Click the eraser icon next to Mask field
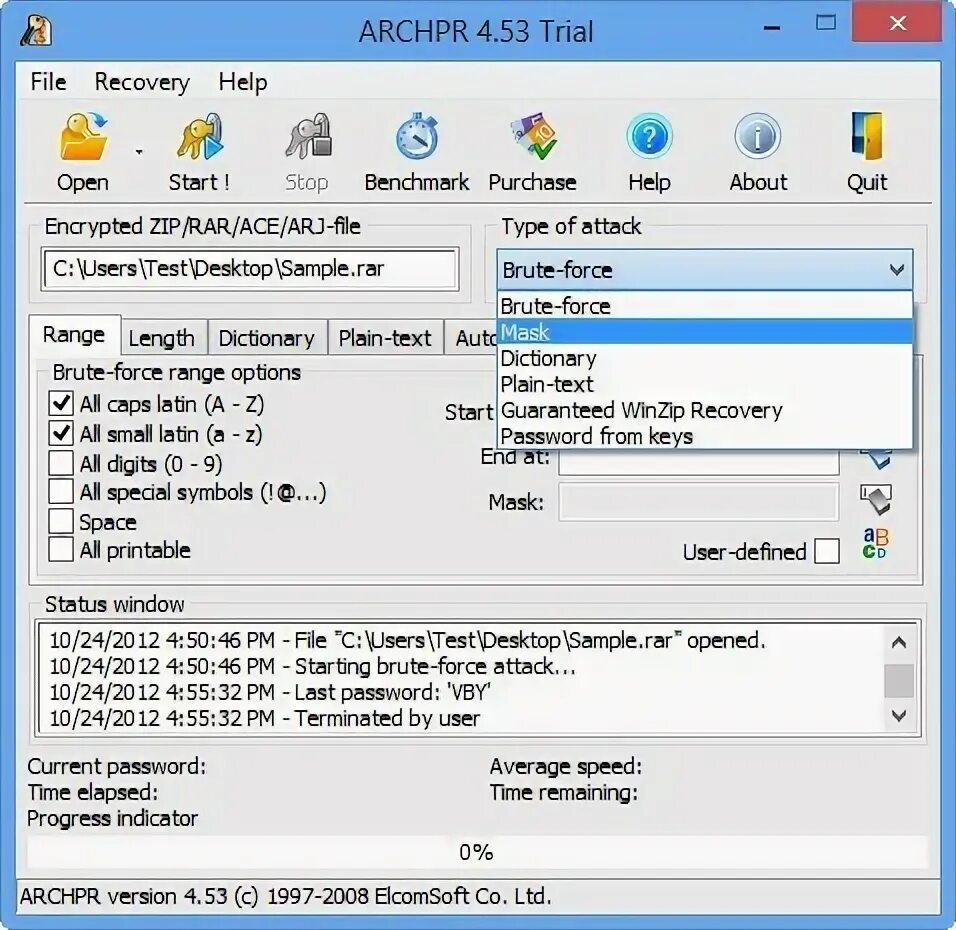Viewport: 956px width, 930px height. point(876,500)
